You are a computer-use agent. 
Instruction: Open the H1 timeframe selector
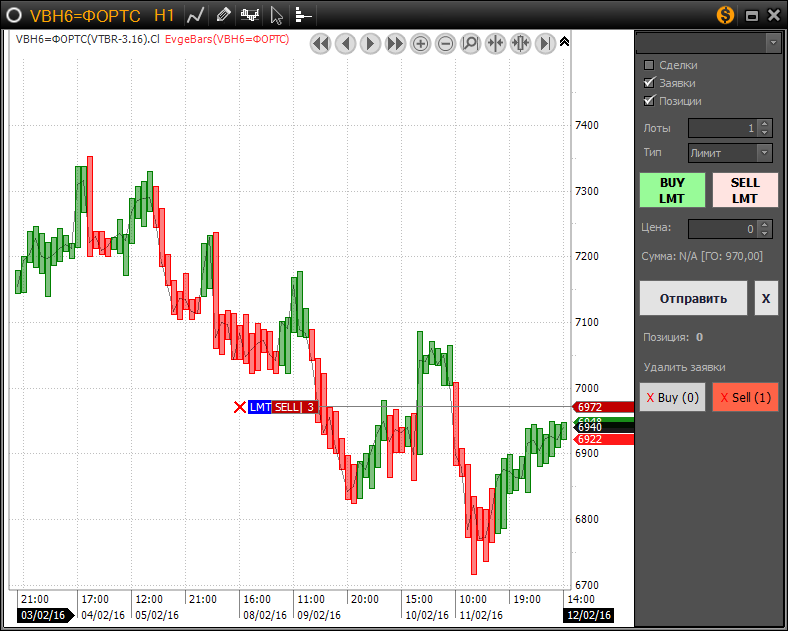[x=164, y=15]
